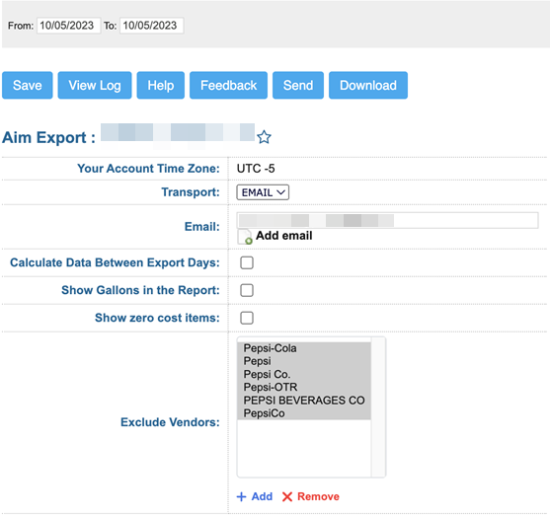
Task: Enable Calculate Data Between Export Days checkbox
Action: coord(247,262)
